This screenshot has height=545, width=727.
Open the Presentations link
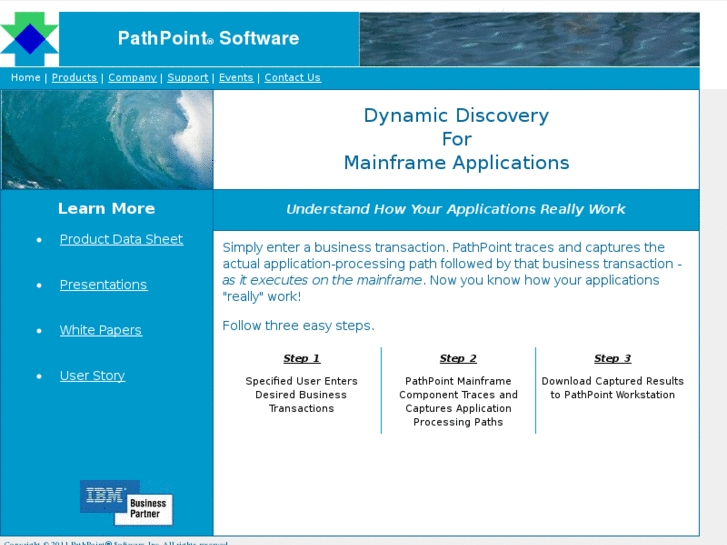click(x=103, y=284)
